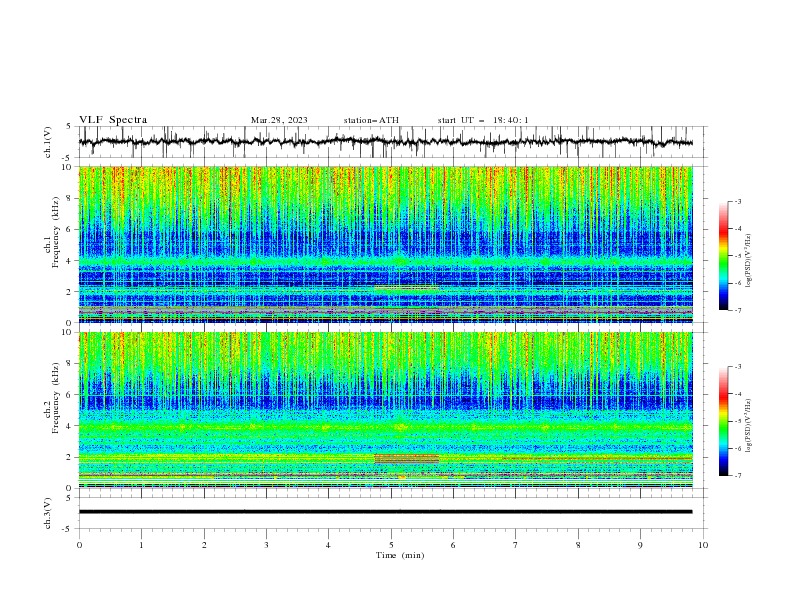This screenshot has height=612, width=792.
Task: Click the '-7' value on ch.2 colorbar
Action: (x=738, y=476)
